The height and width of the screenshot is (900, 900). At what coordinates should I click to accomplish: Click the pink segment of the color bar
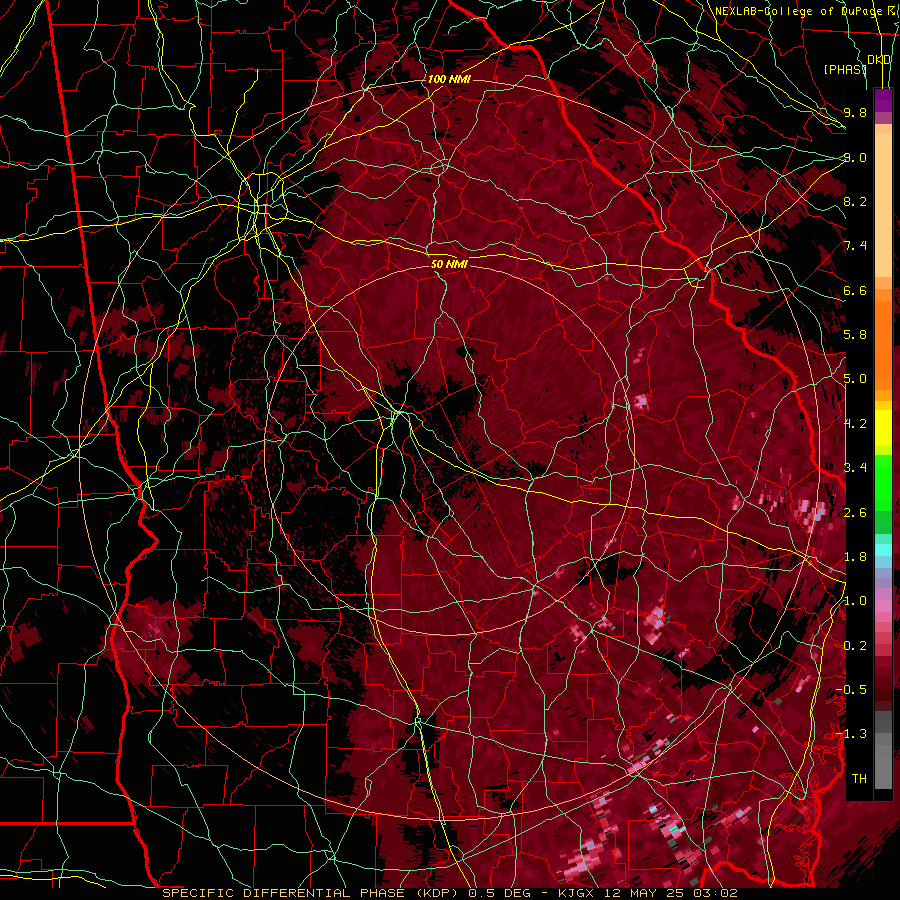point(883,605)
